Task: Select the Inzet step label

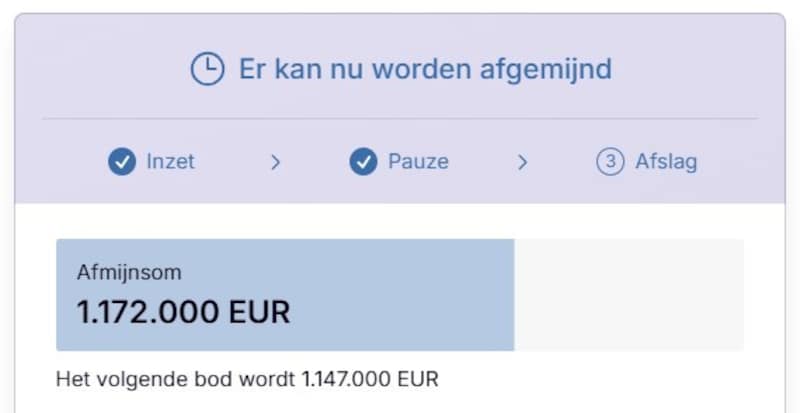Action: click(x=171, y=162)
